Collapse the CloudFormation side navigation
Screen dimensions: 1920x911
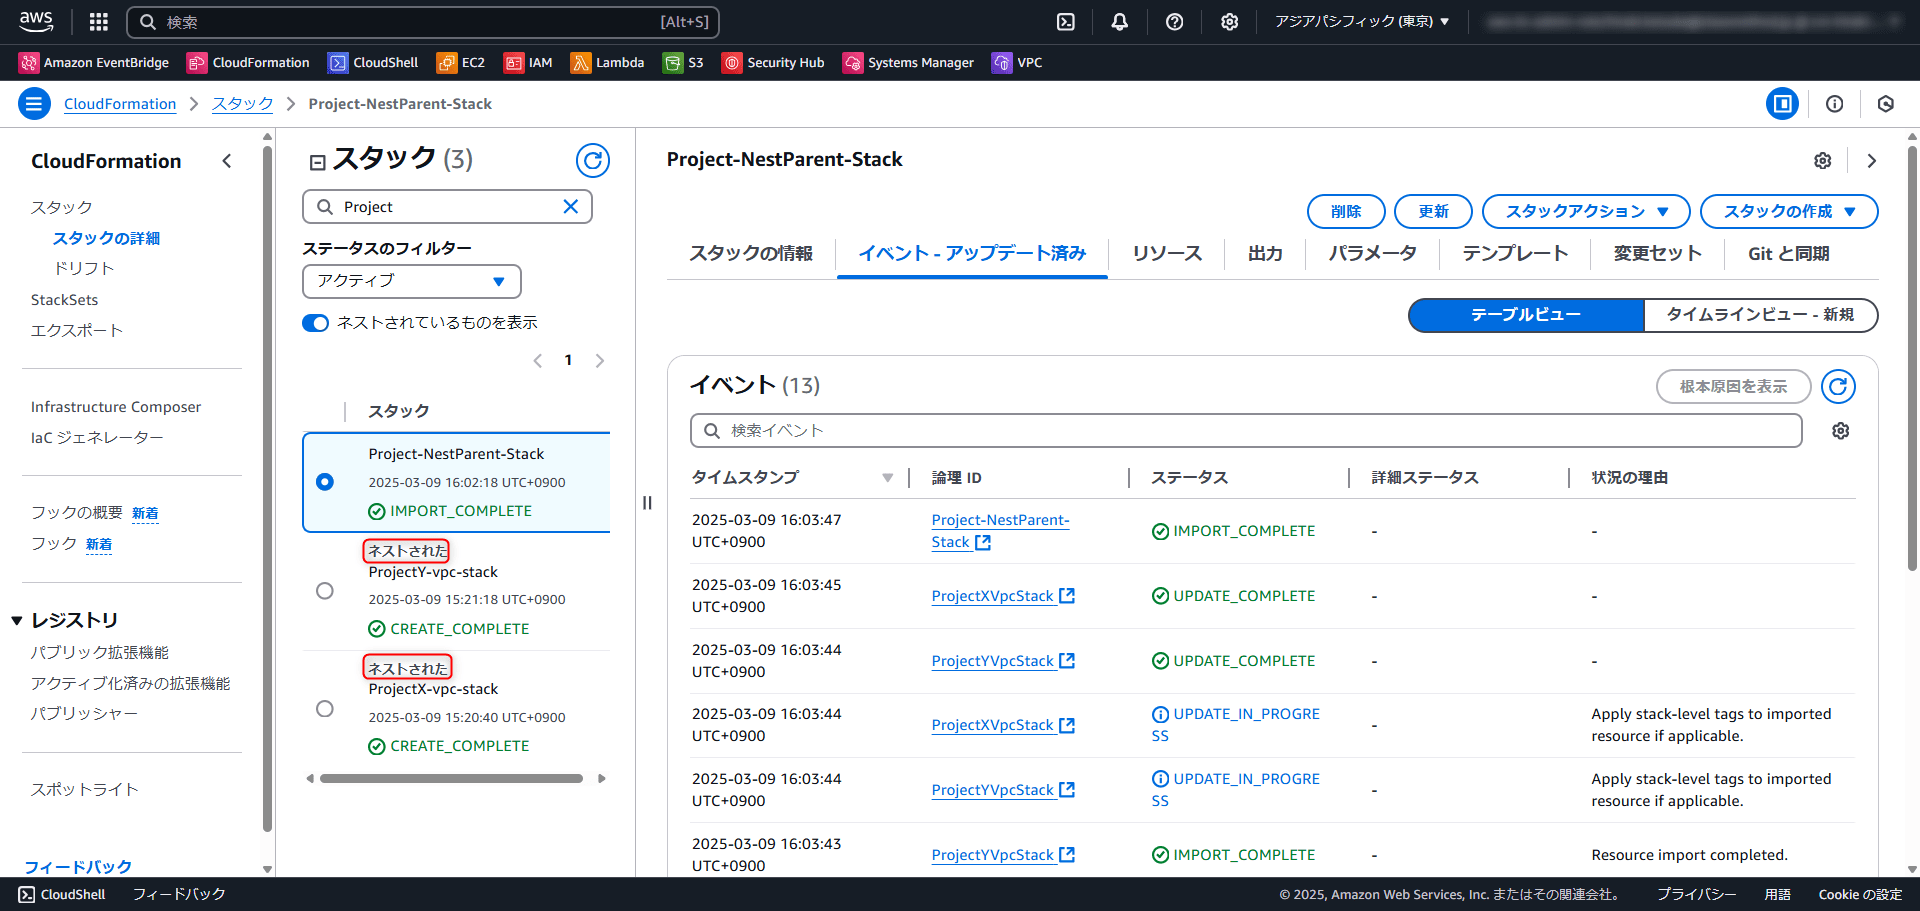[x=227, y=161]
